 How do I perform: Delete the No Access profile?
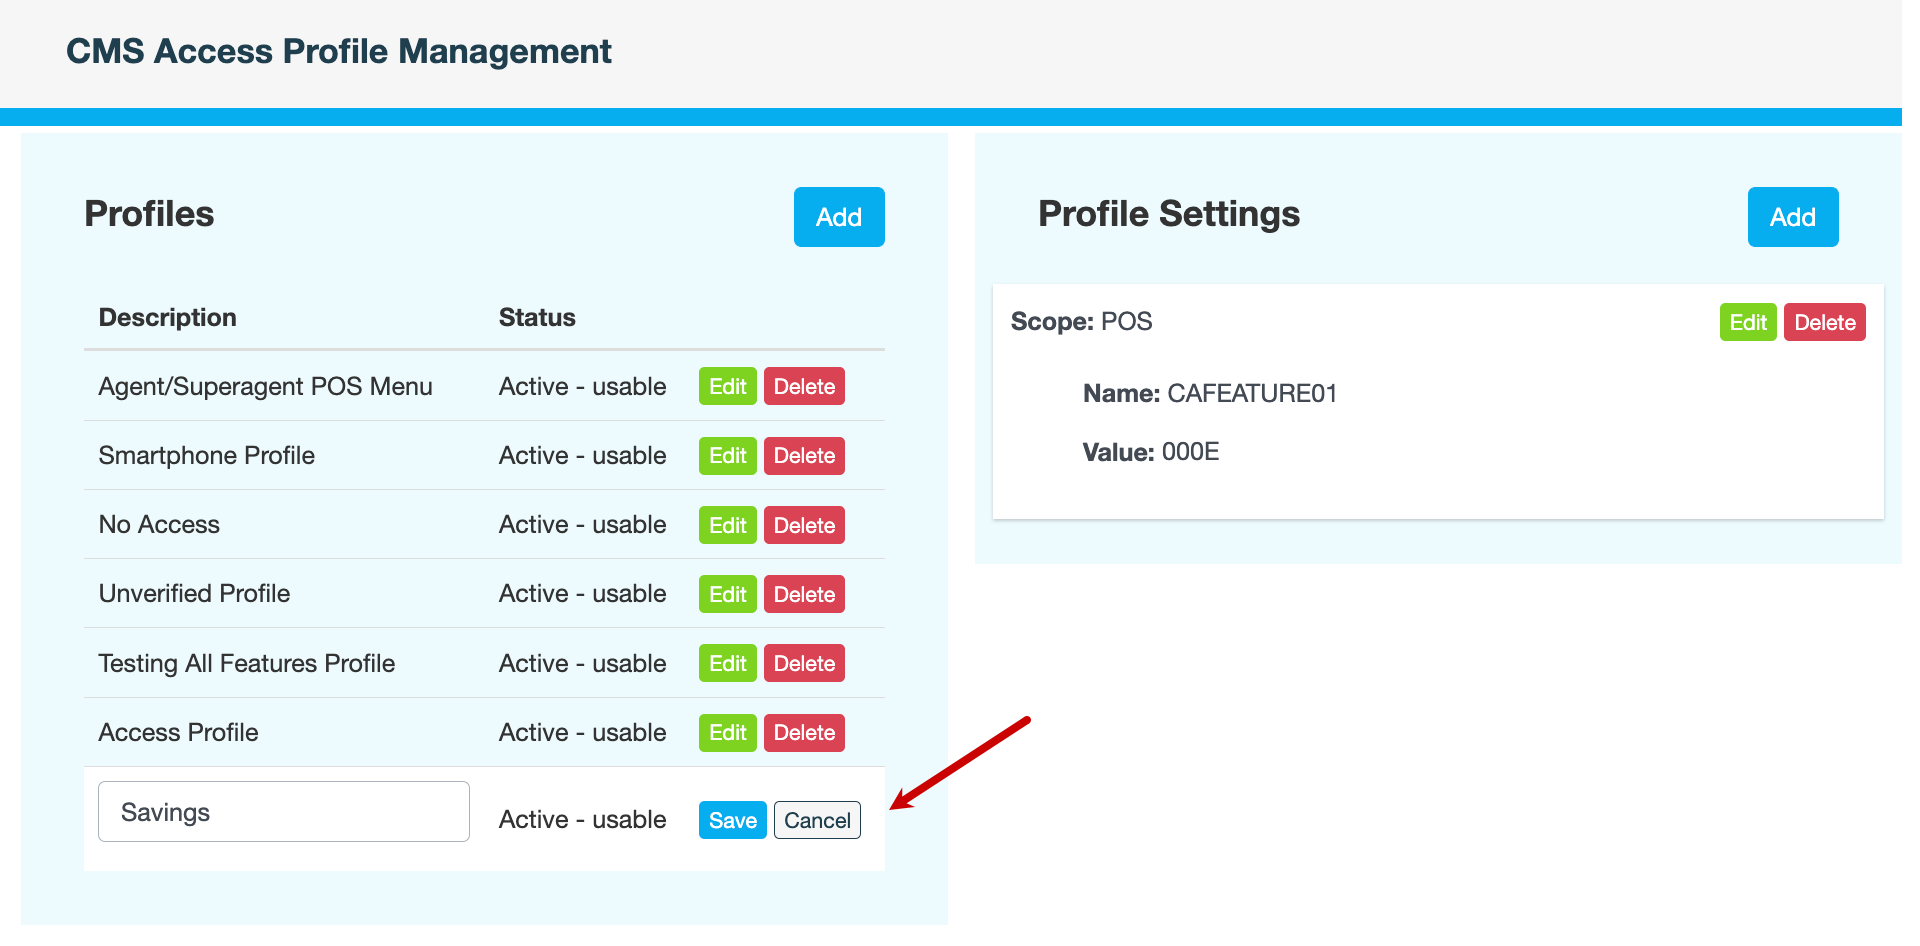pyautogui.click(x=804, y=525)
